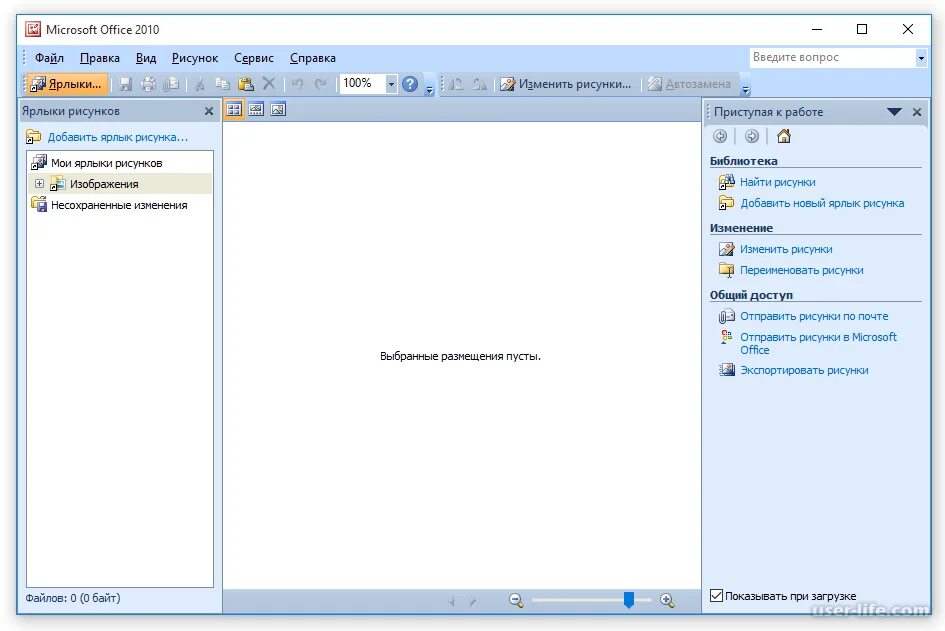Click the Добавить ярлык рисунка link
Screen dimensions: 945x631
pos(118,137)
